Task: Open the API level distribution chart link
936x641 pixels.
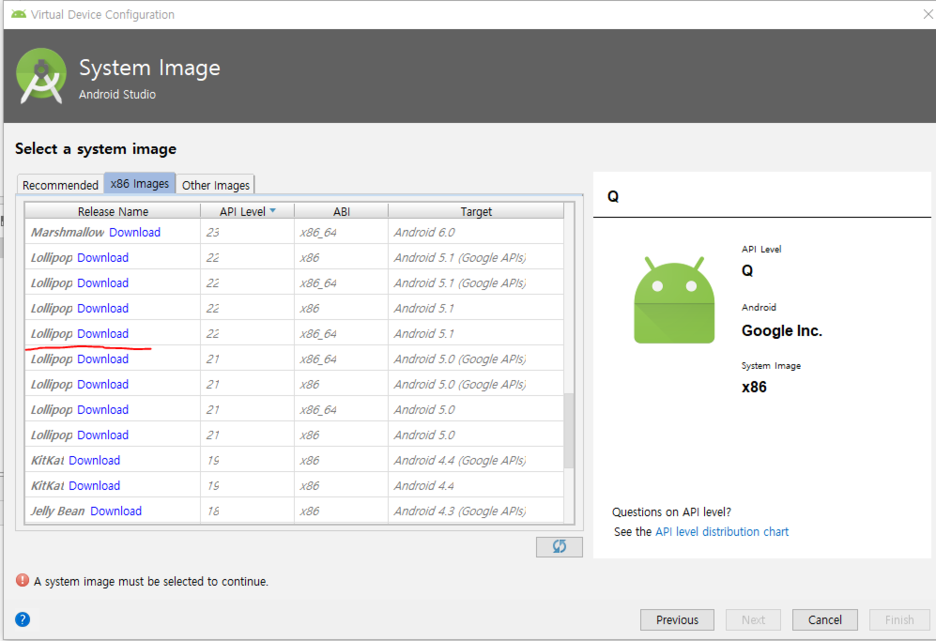Action: click(722, 532)
